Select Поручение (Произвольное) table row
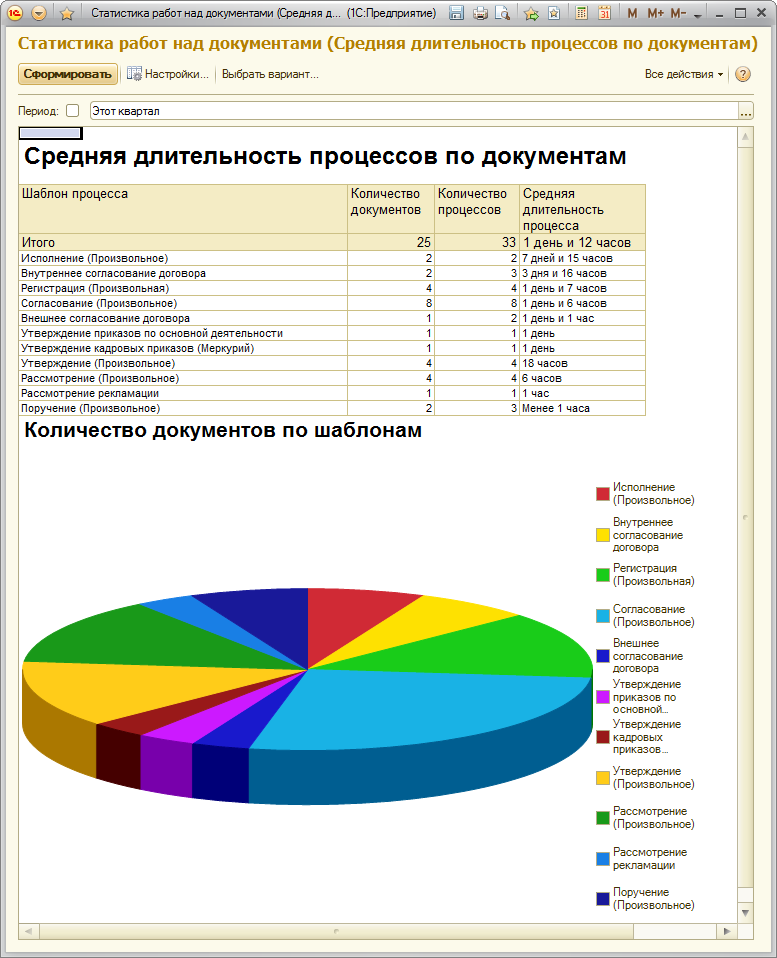 point(332,408)
